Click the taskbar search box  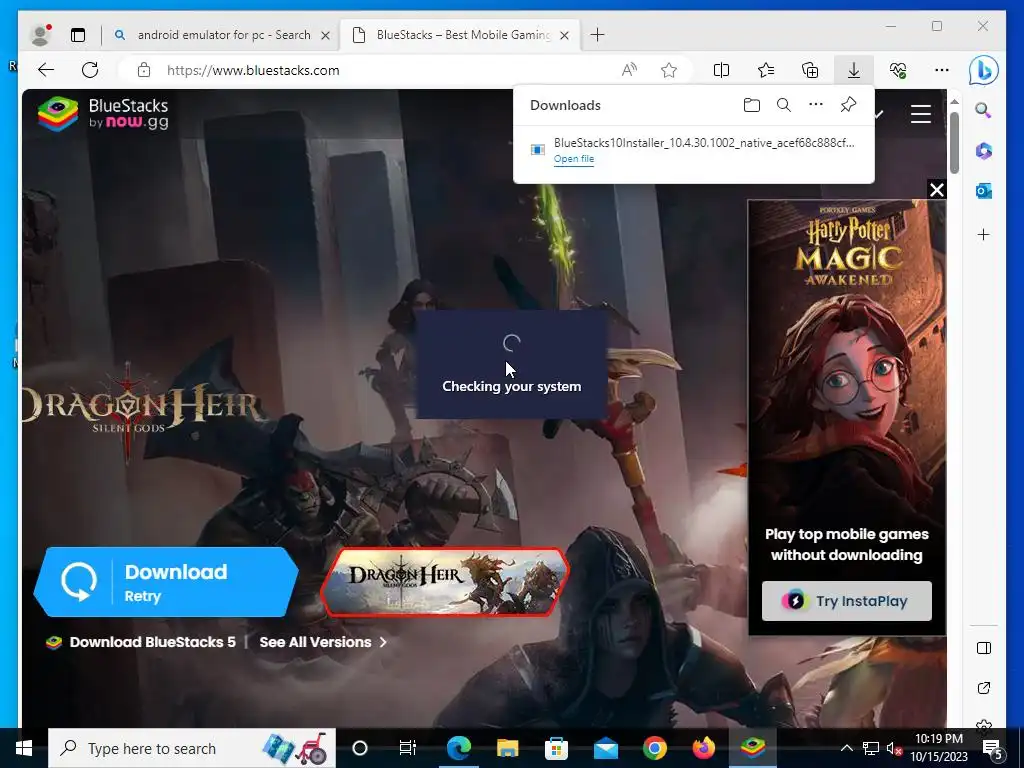click(192, 748)
